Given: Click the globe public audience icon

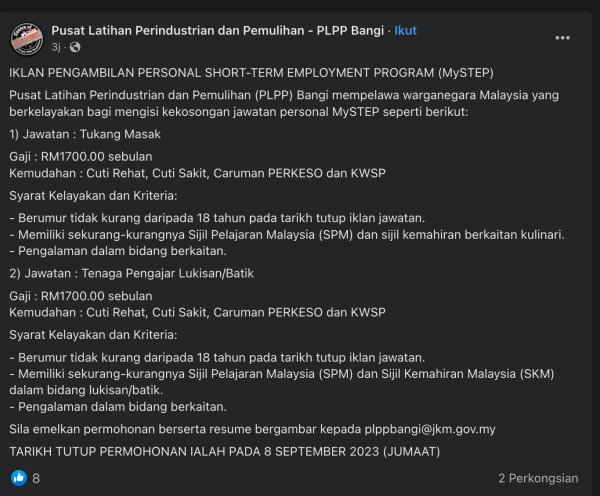Looking at the screenshot, I should click(x=75, y=47).
